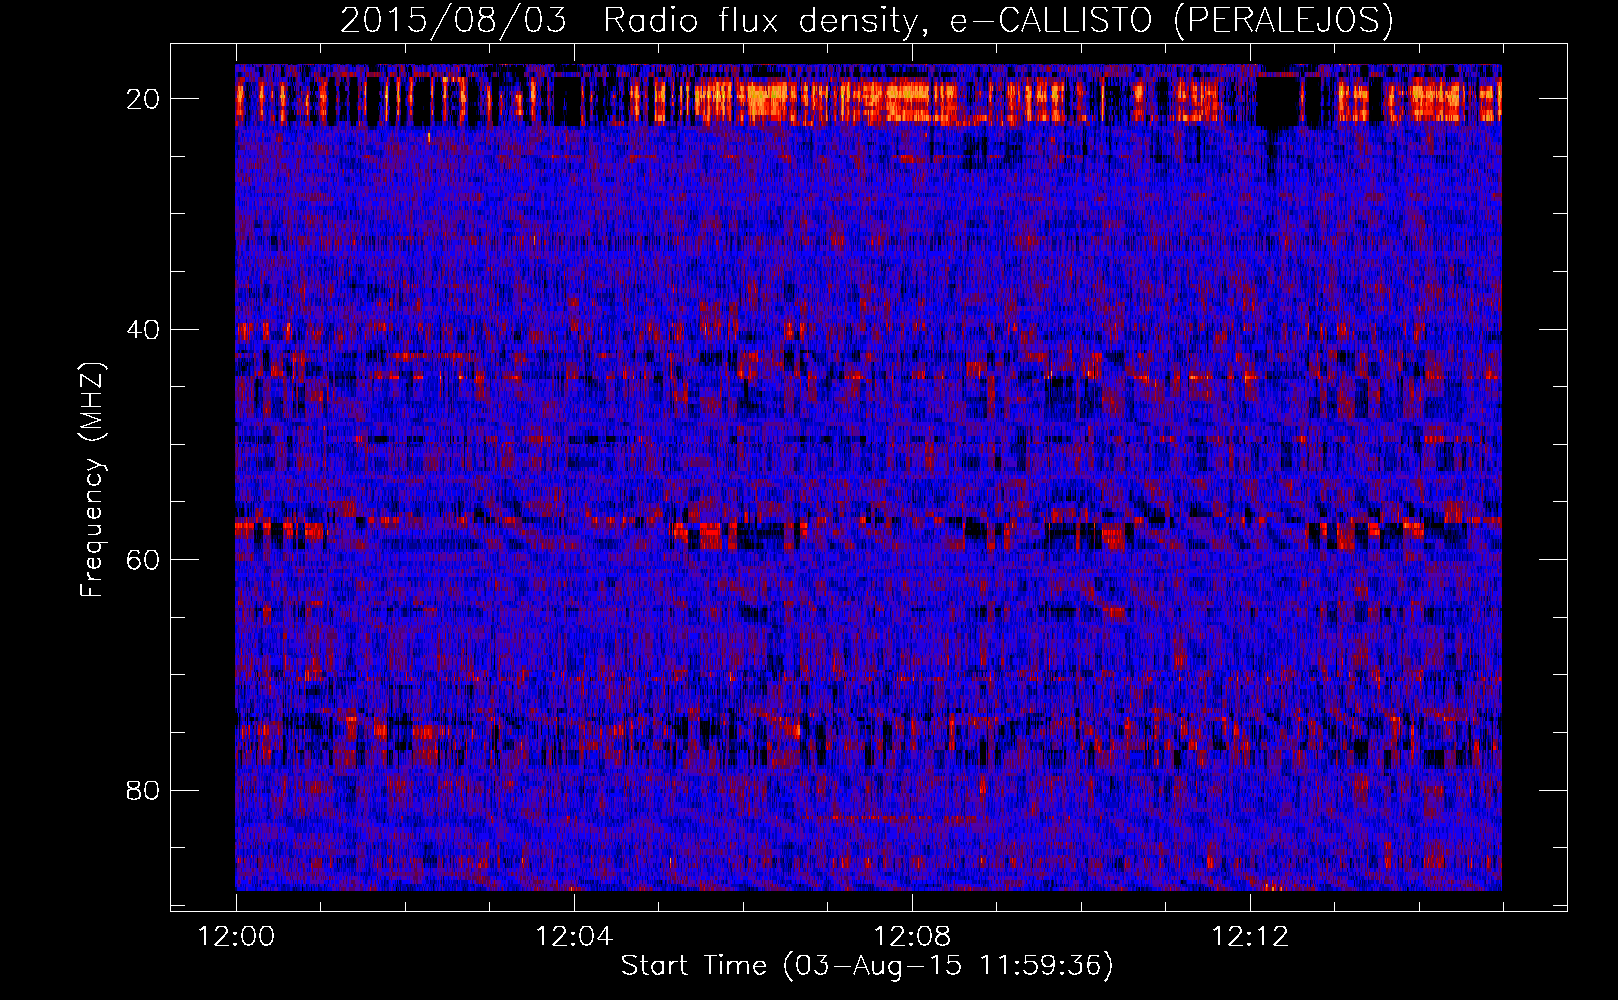Viewport: 1618px width, 1000px height.
Task: Click the 12:08 time tick label
Action: click(912, 937)
